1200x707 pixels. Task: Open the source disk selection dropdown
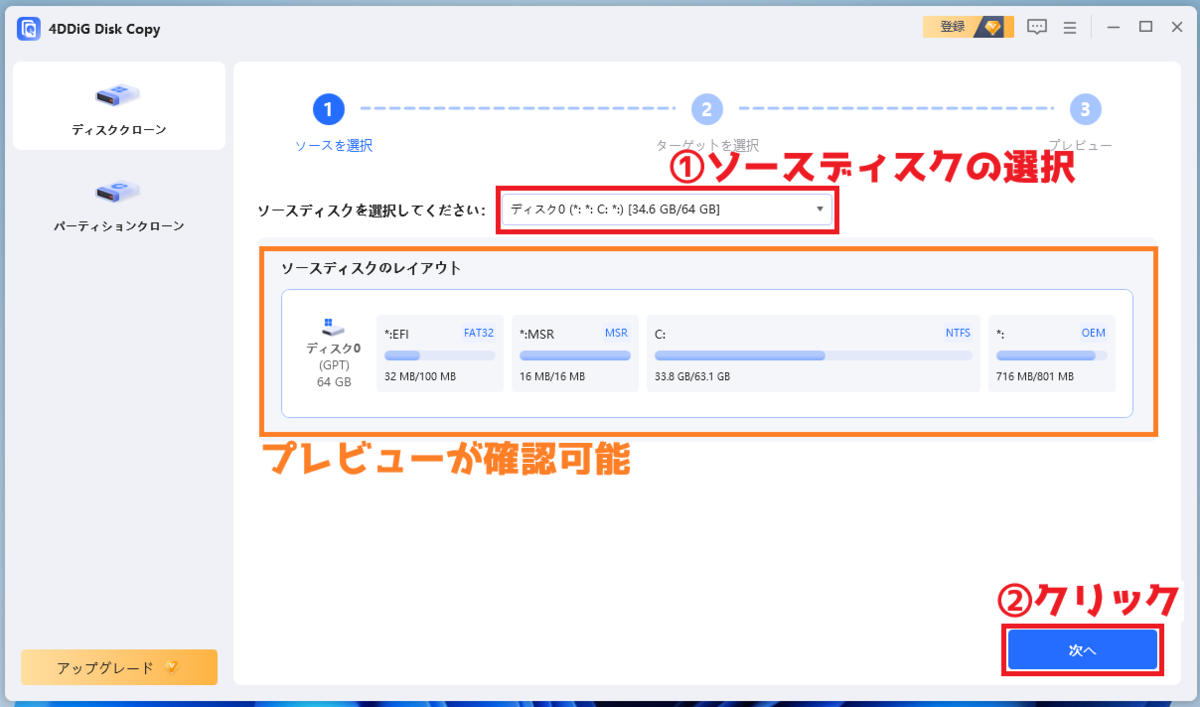(x=666, y=210)
